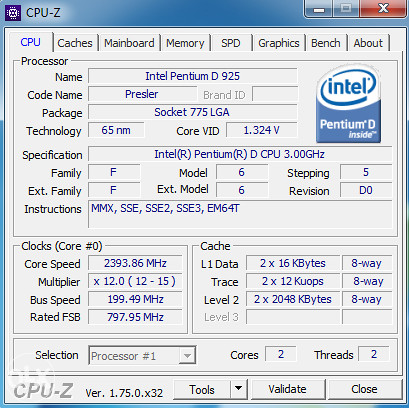
Task: Click the Tools button
Action: 202,389
